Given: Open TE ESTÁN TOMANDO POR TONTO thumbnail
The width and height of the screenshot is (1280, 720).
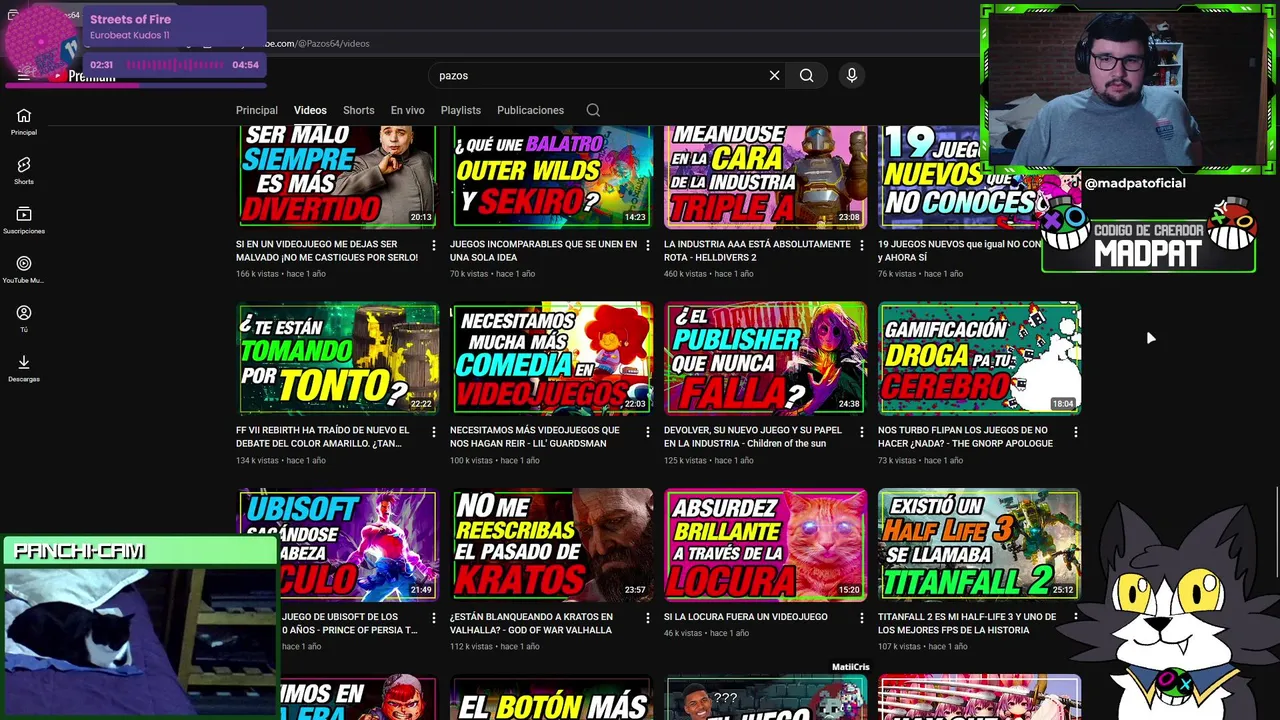Looking at the screenshot, I should pyautogui.click(x=338, y=358).
